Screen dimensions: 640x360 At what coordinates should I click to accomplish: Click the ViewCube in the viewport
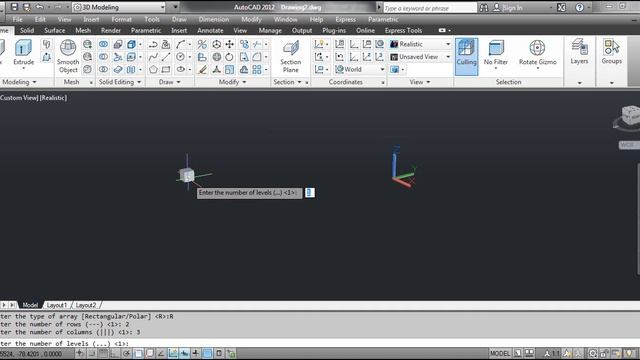(x=630, y=115)
